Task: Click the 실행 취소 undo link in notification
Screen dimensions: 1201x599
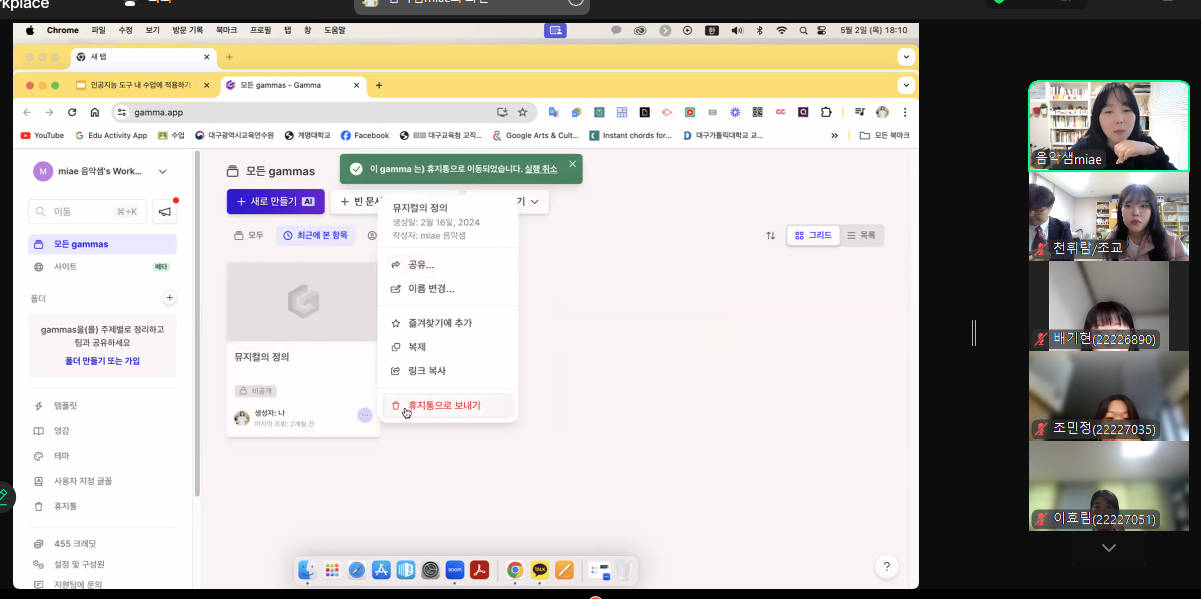Action: [x=541, y=169]
